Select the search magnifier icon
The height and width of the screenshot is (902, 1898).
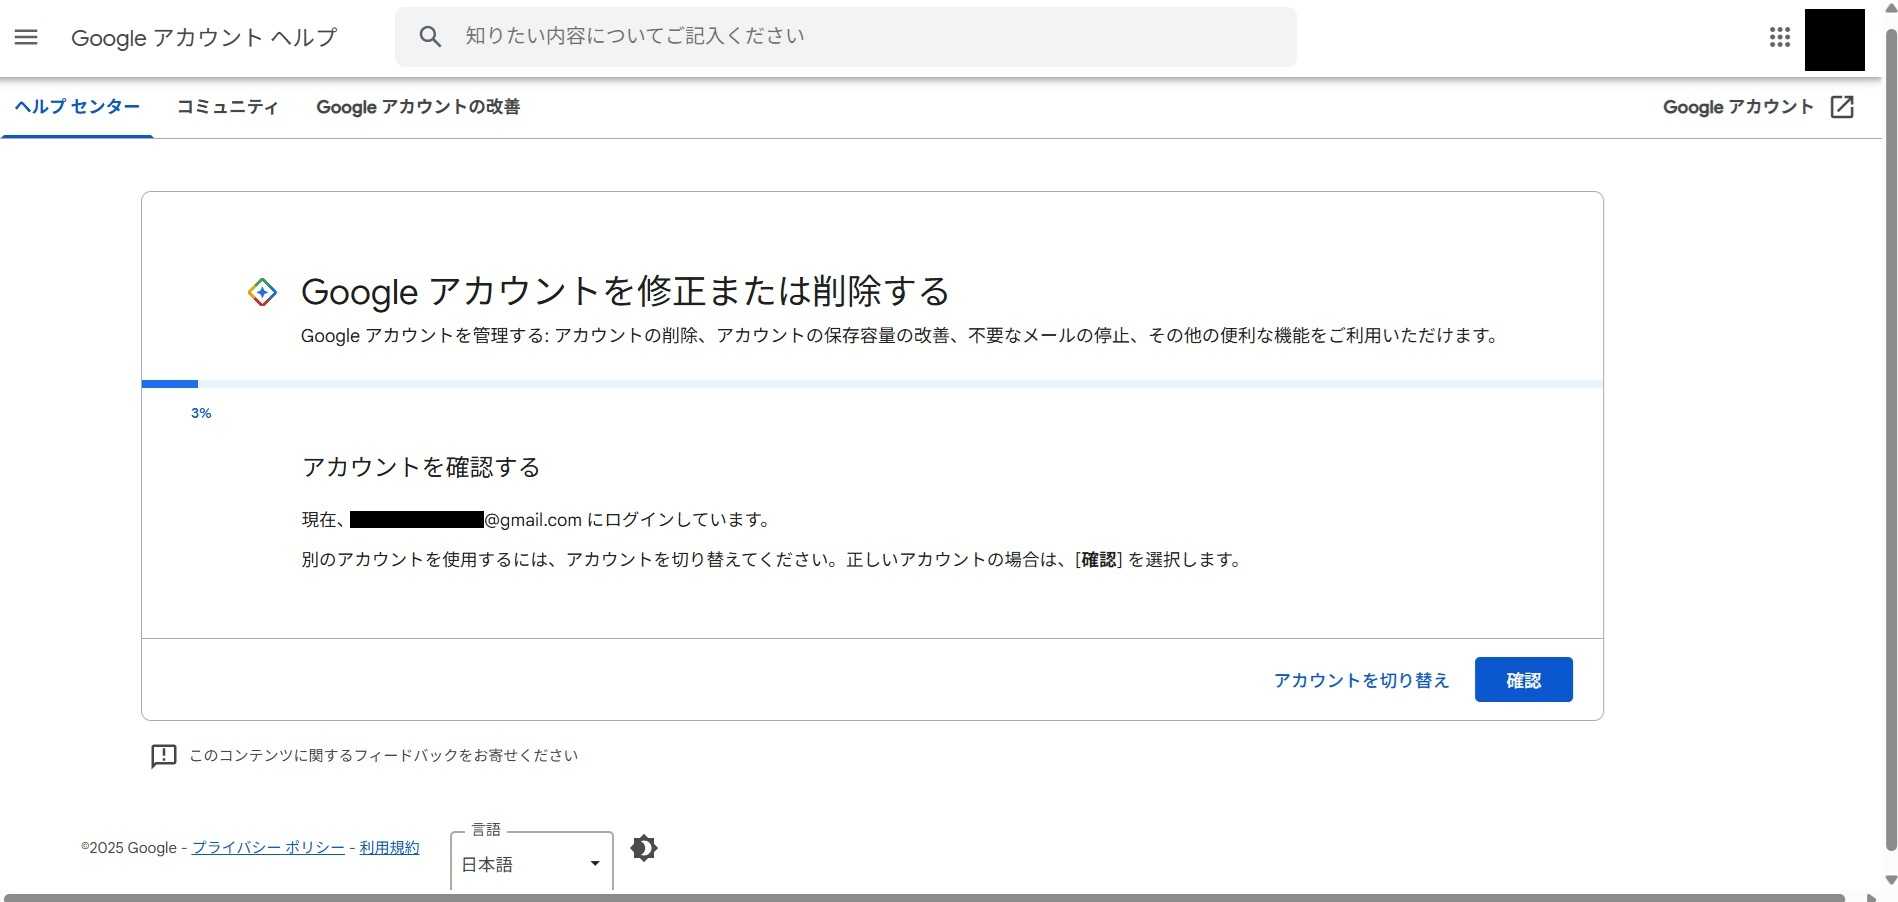point(430,36)
